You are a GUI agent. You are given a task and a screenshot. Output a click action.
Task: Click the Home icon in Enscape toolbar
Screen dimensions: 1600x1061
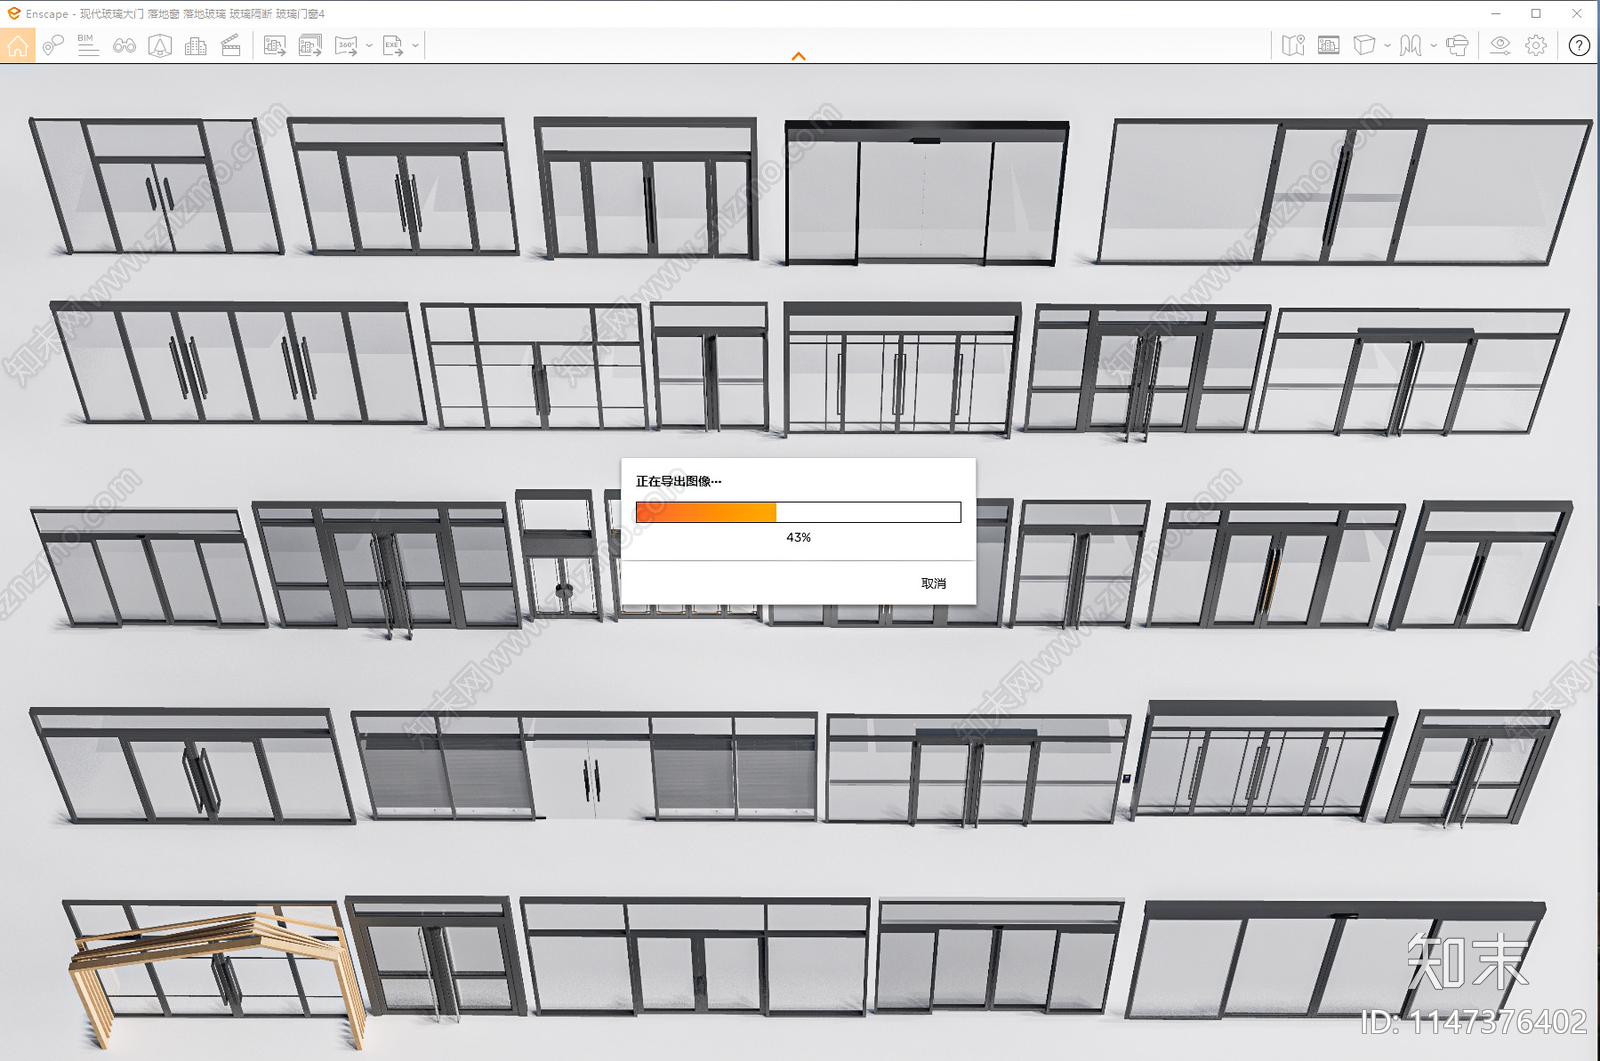point(18,46)
